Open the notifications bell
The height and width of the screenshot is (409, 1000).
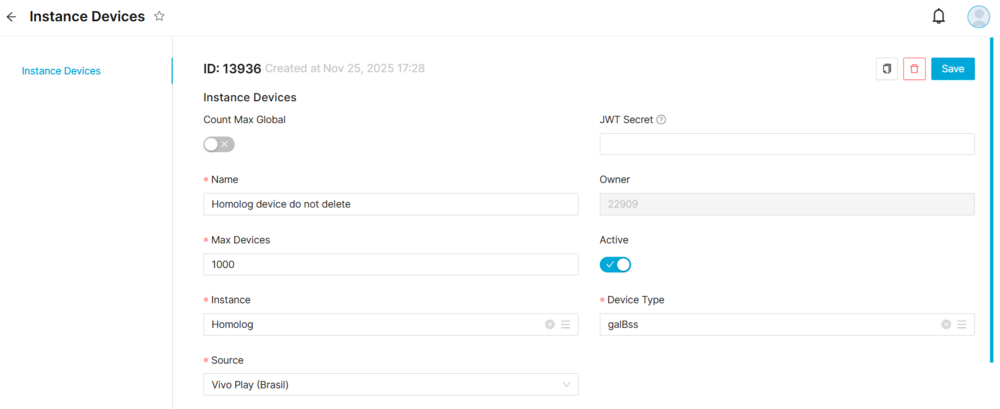938,16
